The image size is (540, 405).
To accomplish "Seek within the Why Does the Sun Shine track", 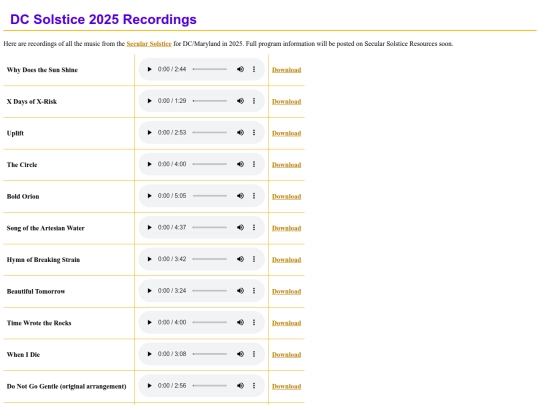I will pyautogui.click(x=210, y=69).
